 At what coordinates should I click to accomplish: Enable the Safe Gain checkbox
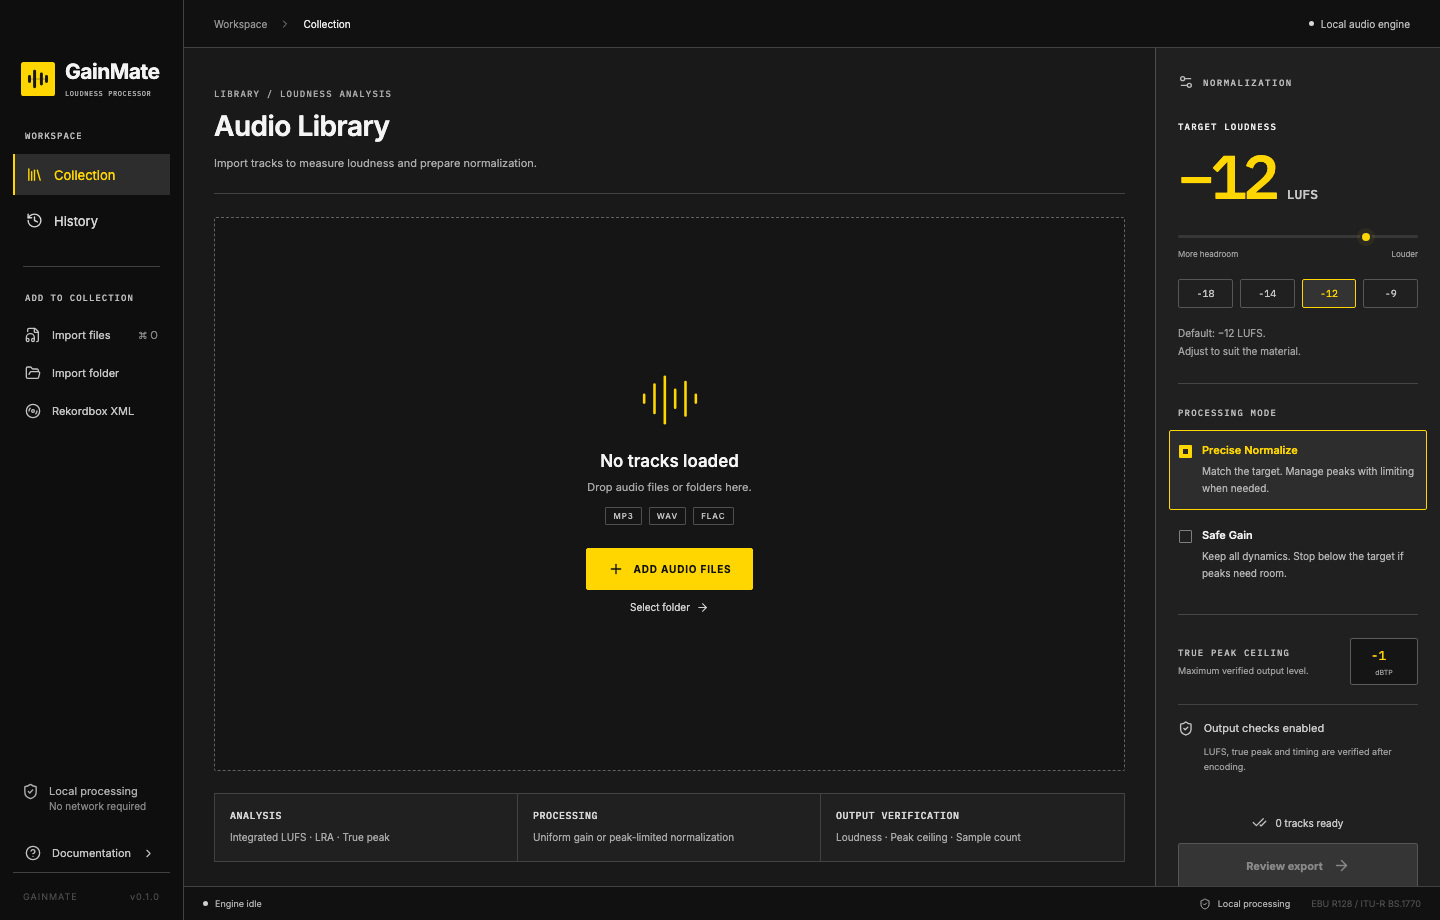pyautogui.click(x=1186, y=536)
